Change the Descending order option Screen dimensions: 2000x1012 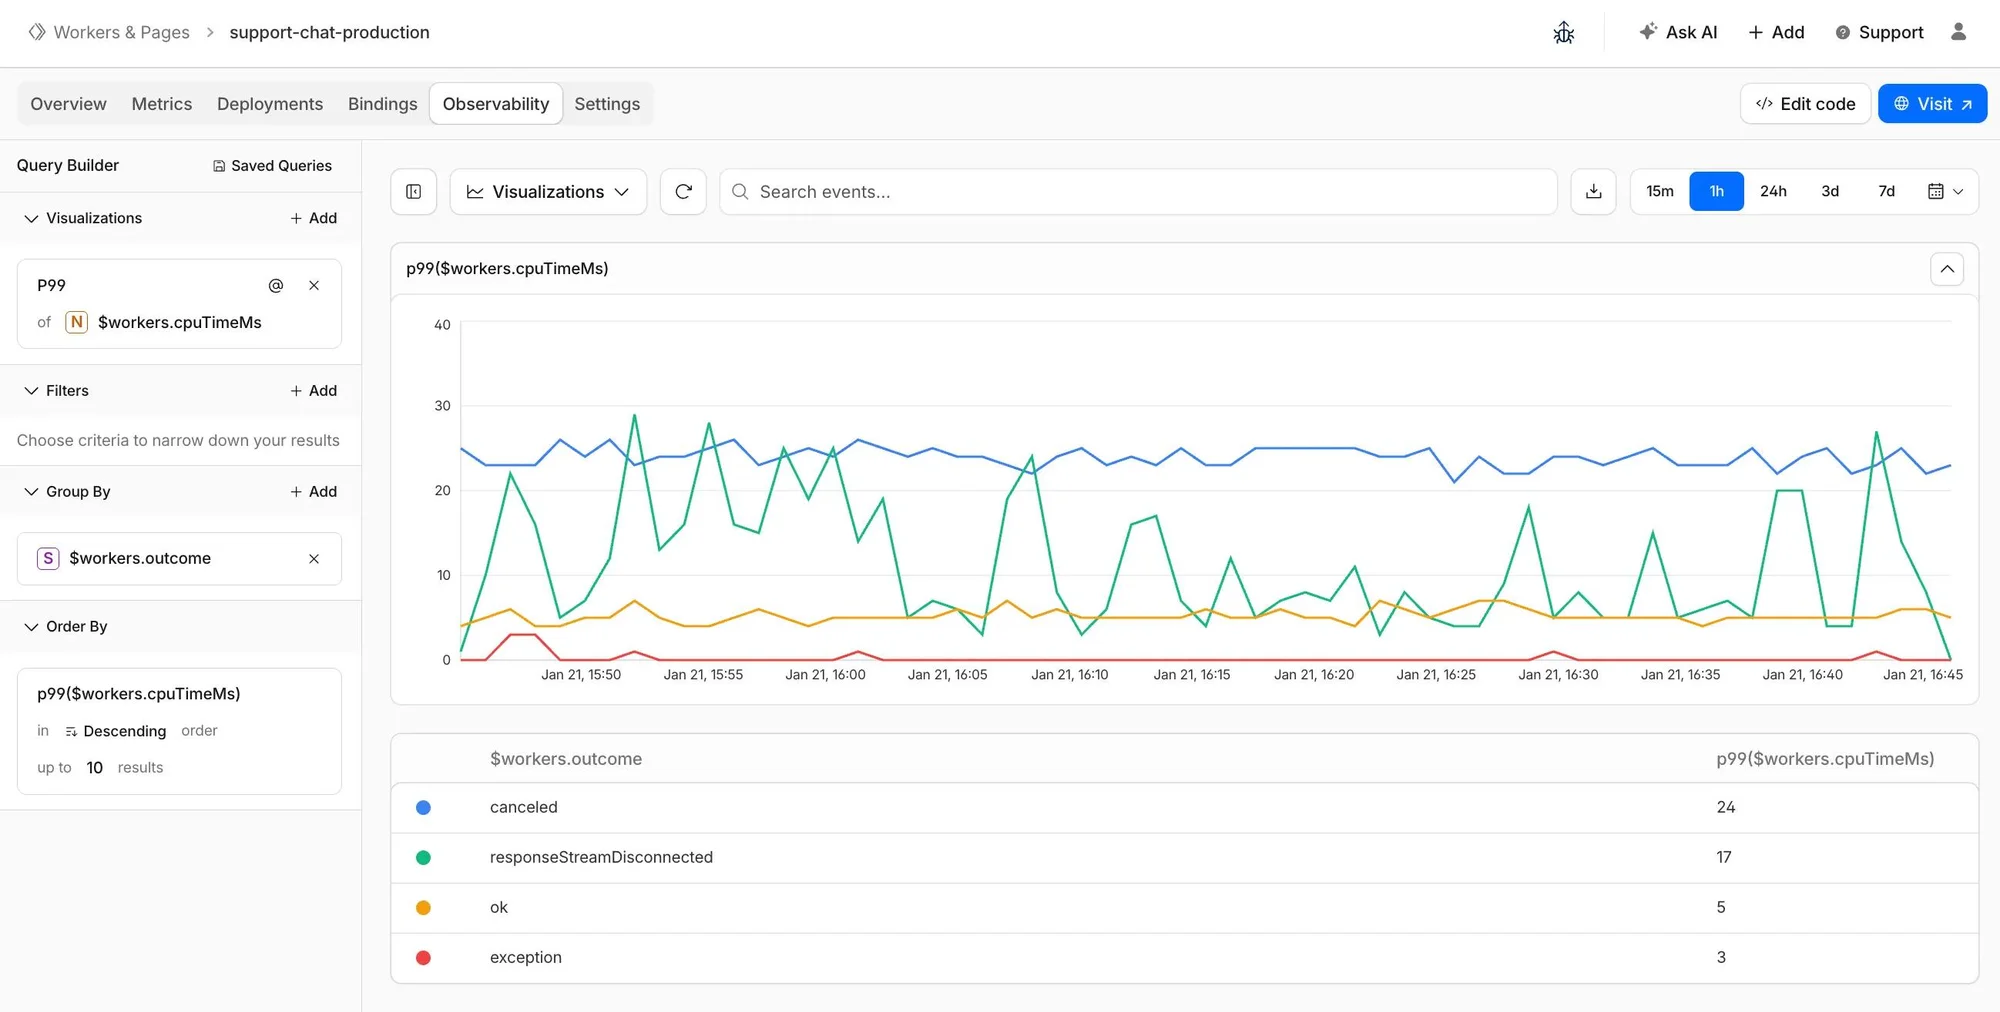click(x=116, y=731)
